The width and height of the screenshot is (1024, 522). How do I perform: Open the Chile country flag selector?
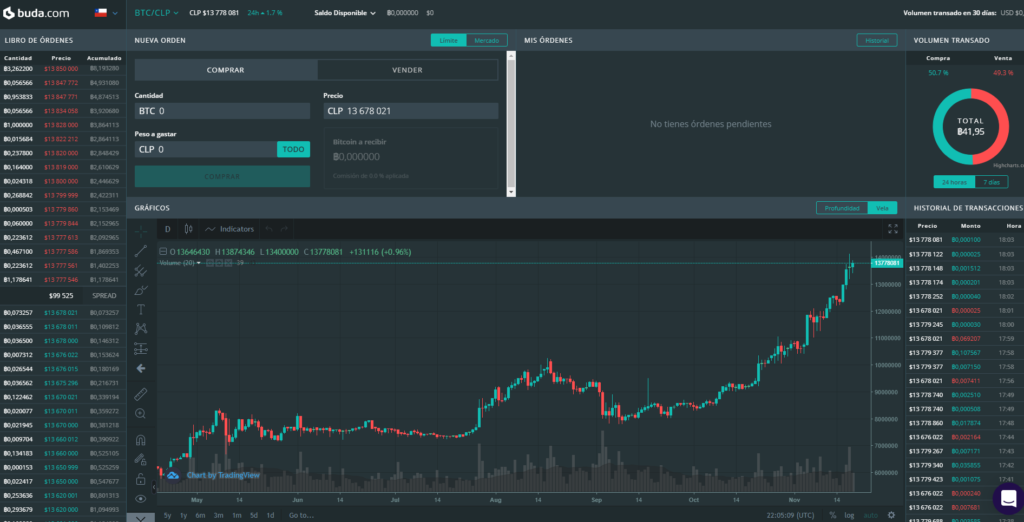tap(104, 13)
